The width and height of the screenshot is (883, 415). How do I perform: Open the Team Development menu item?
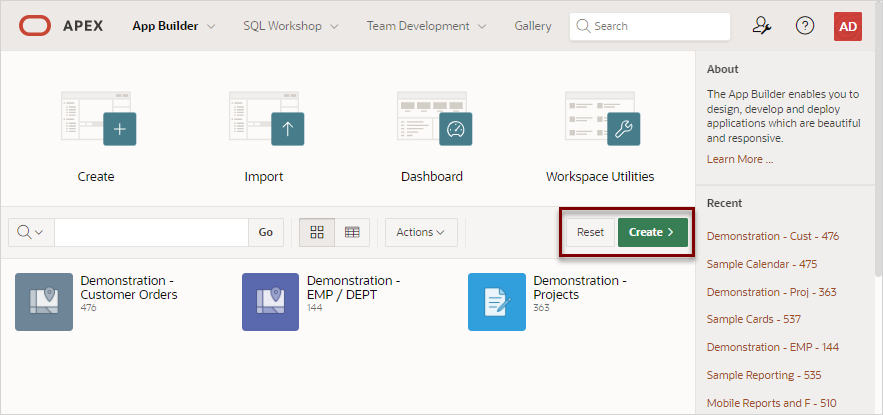point(418,26)
